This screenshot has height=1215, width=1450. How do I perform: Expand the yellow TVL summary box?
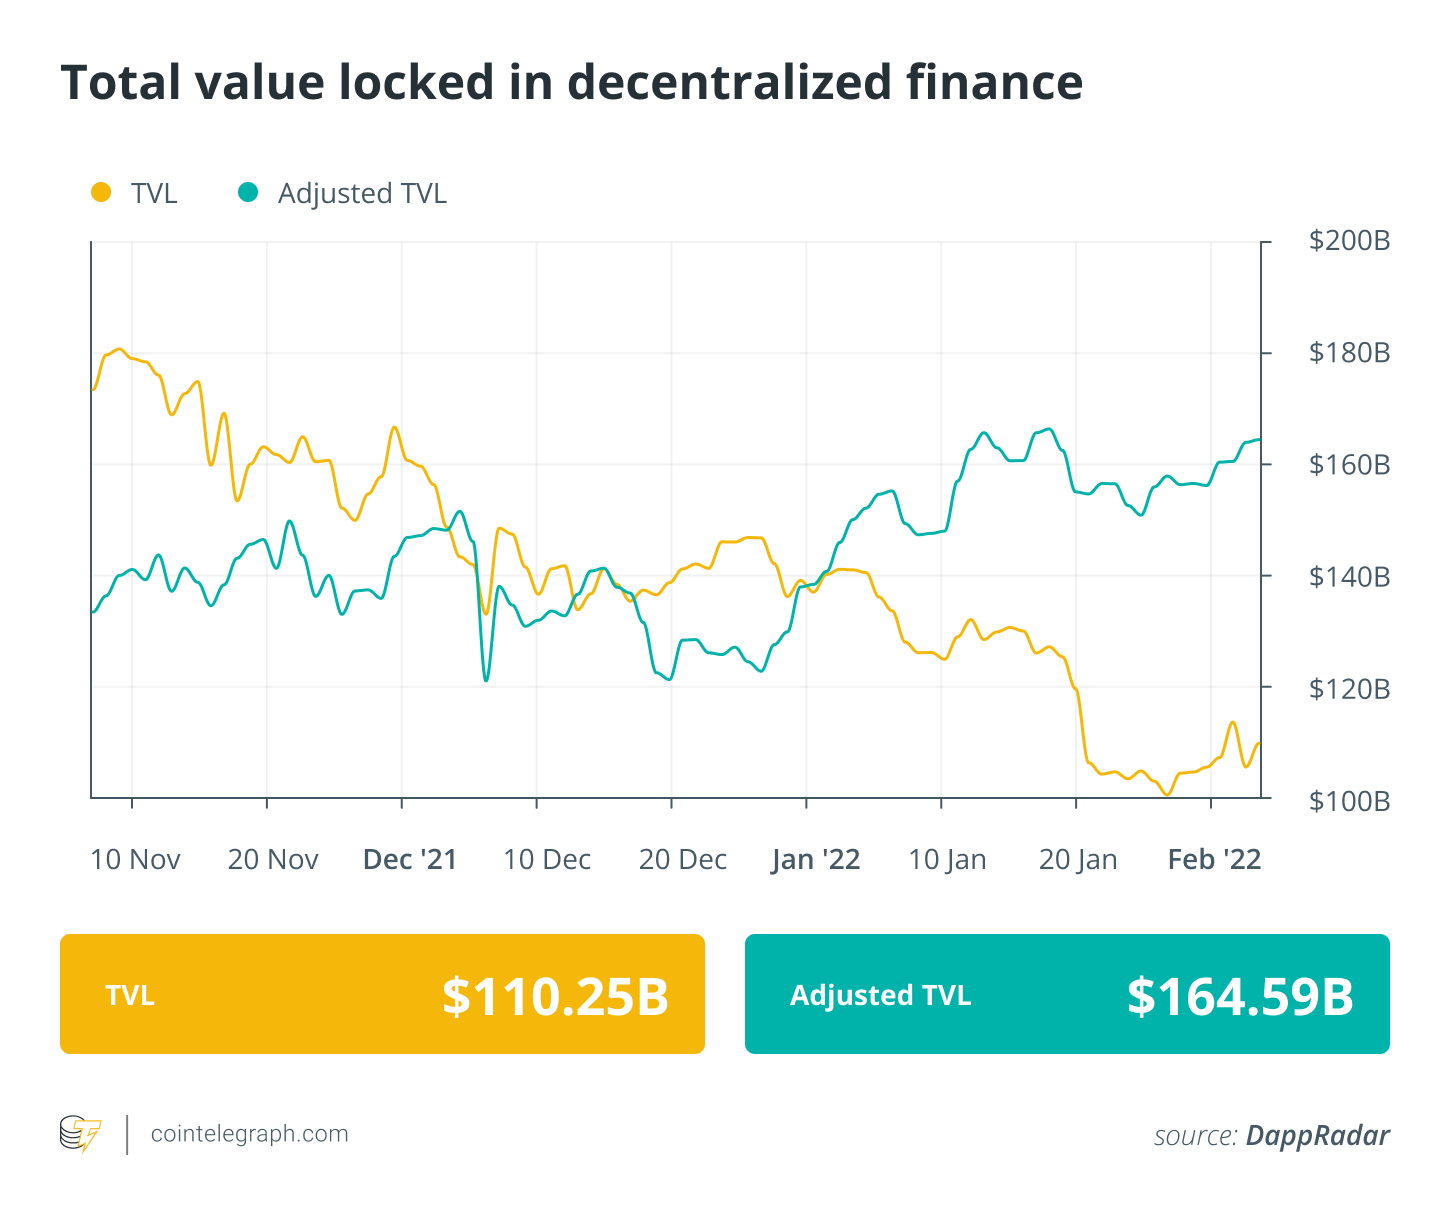coord(382,994)
